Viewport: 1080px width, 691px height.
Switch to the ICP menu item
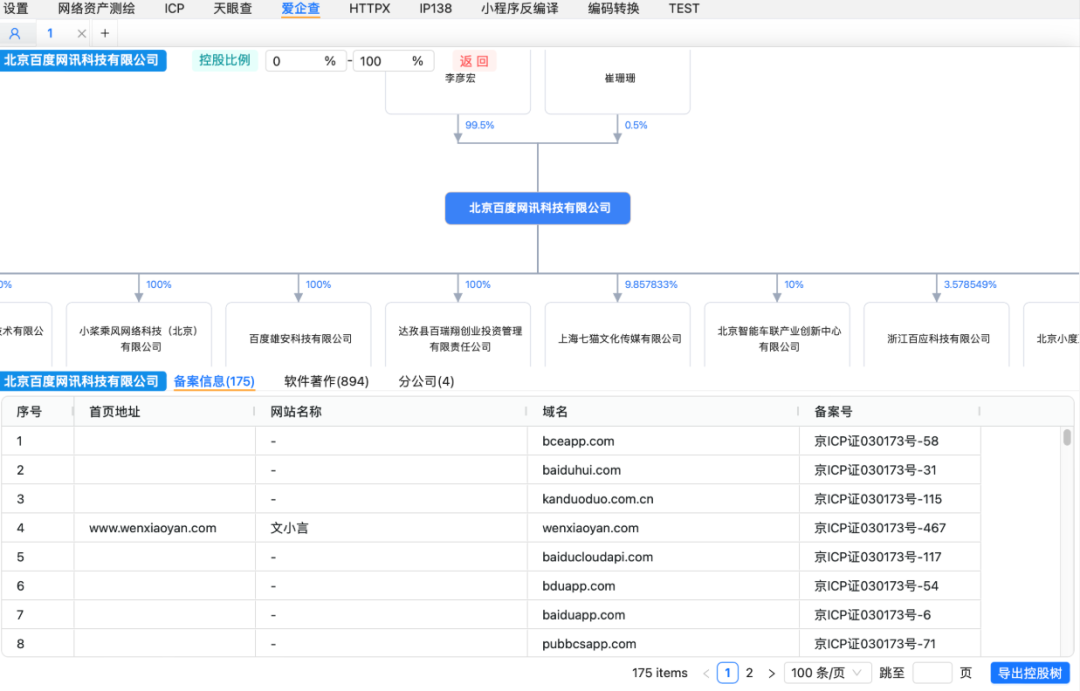pyautogui.click(x=174, y=9)
